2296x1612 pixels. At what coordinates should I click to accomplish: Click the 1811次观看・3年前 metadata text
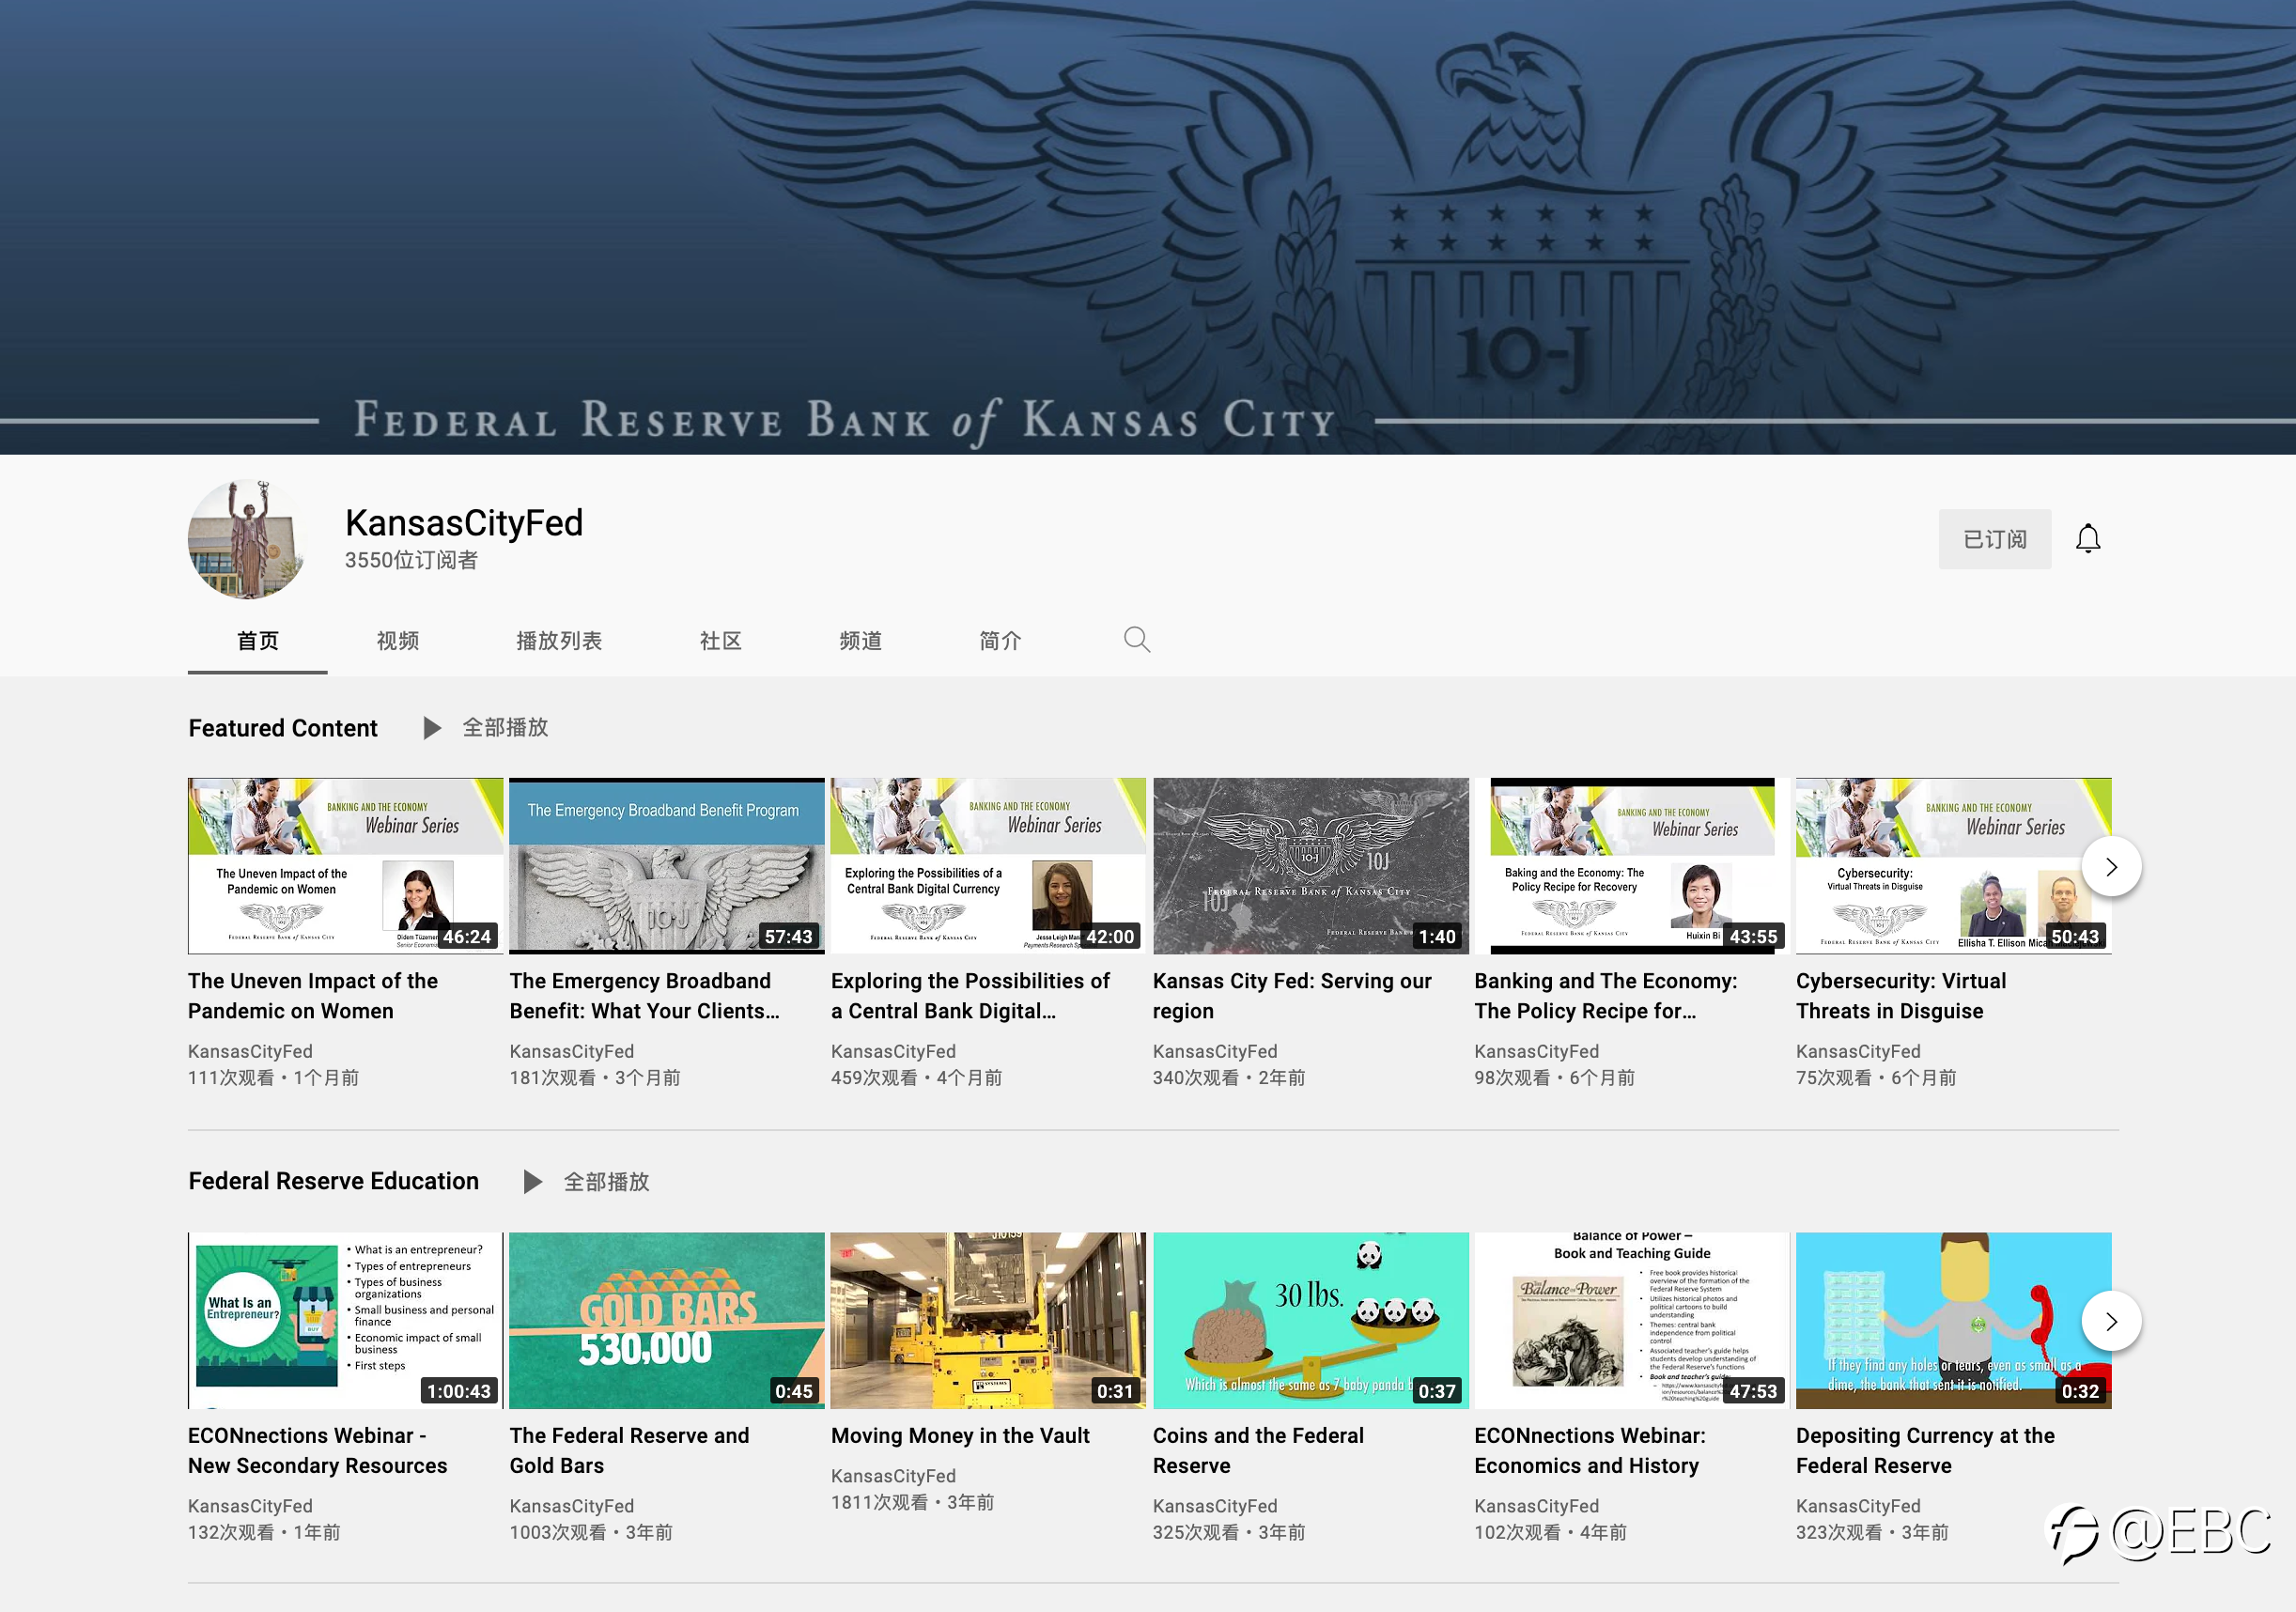[x=912, y=1501]
